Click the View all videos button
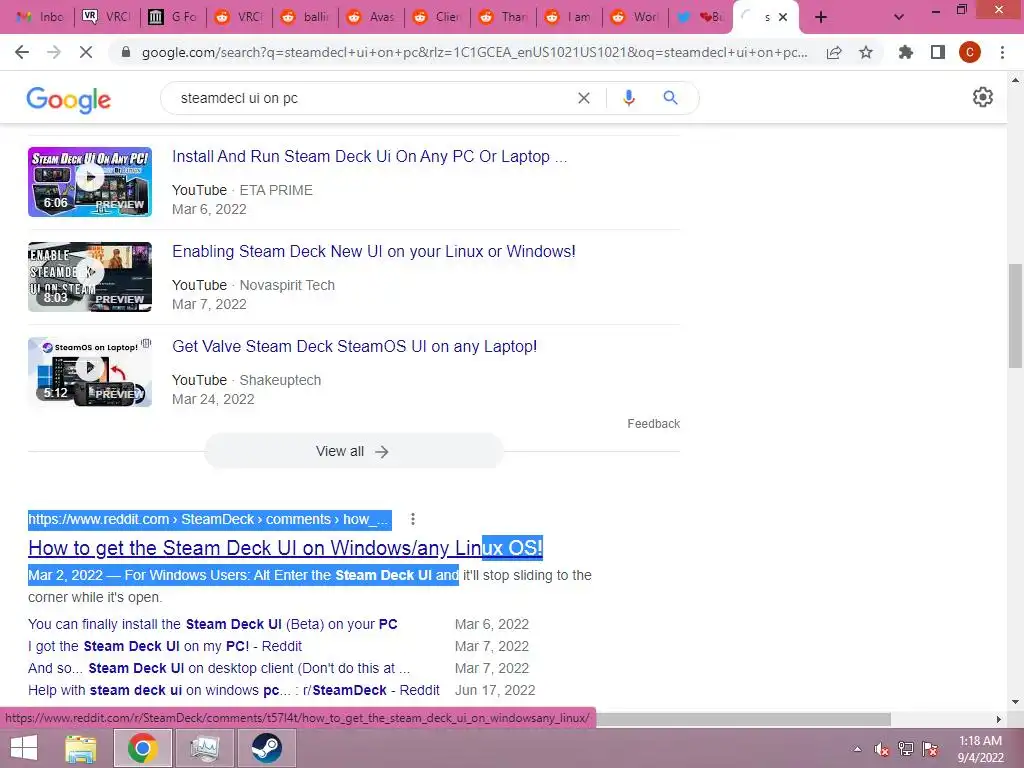Viewport: 1024px width, 768px height. pos(353,451)
